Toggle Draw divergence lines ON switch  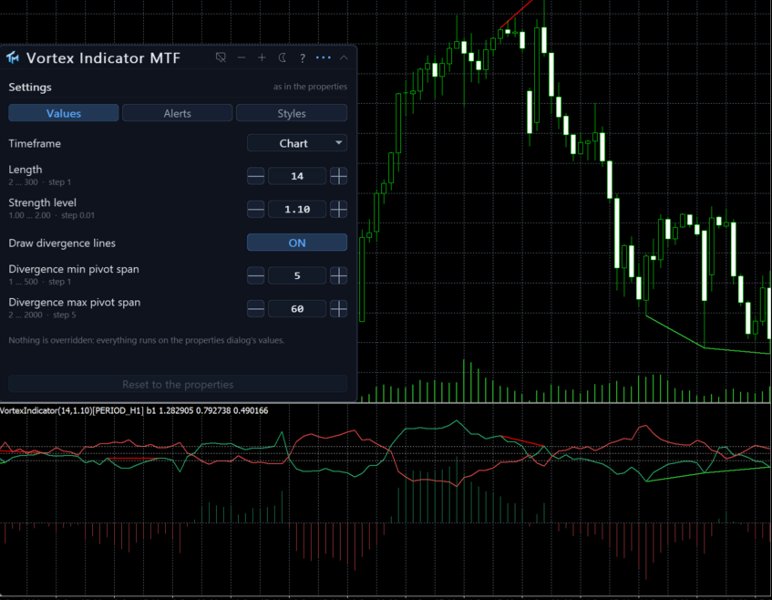pyautogui.click(x=297, y=243)
